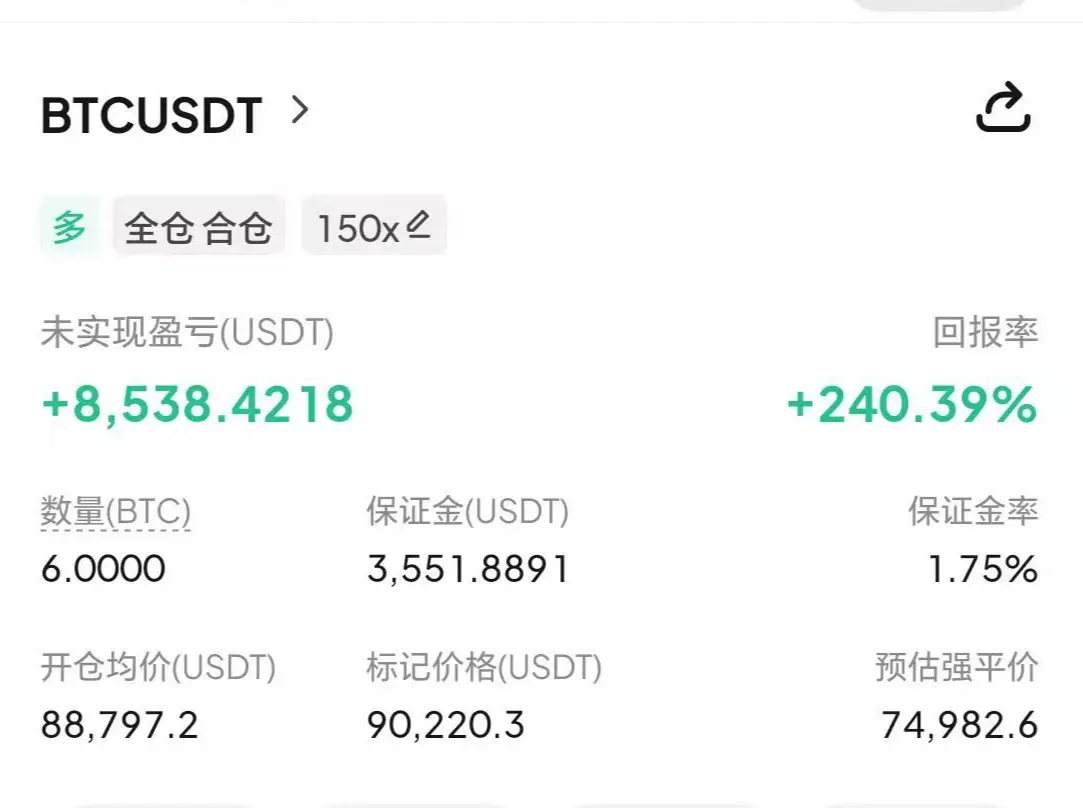Click the pencil edit icon beside 150x

click(418, 225)
